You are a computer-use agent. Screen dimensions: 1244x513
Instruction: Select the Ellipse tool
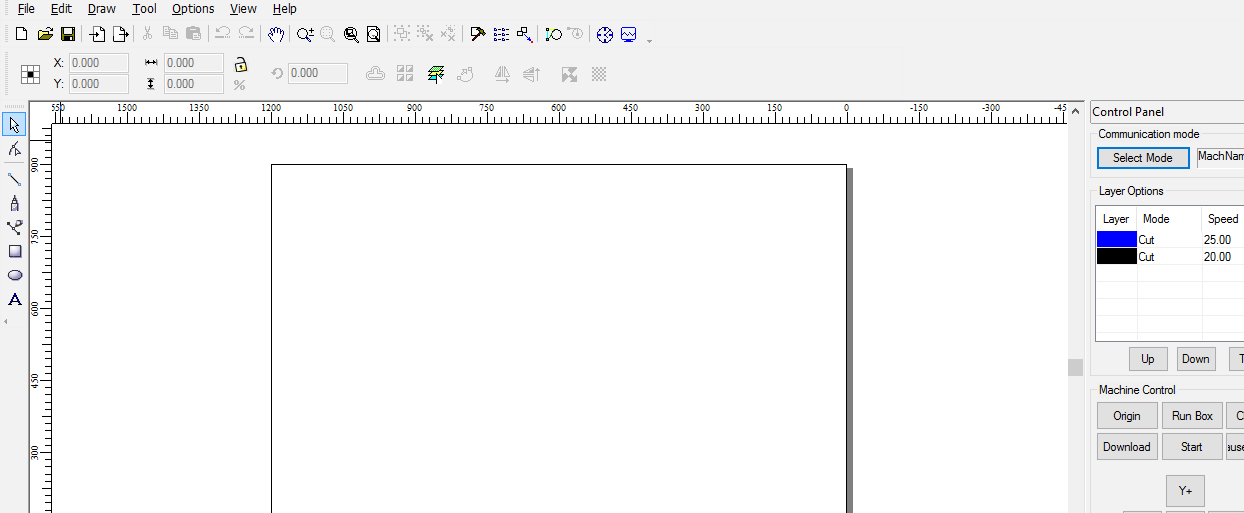(x=14, y=275)
